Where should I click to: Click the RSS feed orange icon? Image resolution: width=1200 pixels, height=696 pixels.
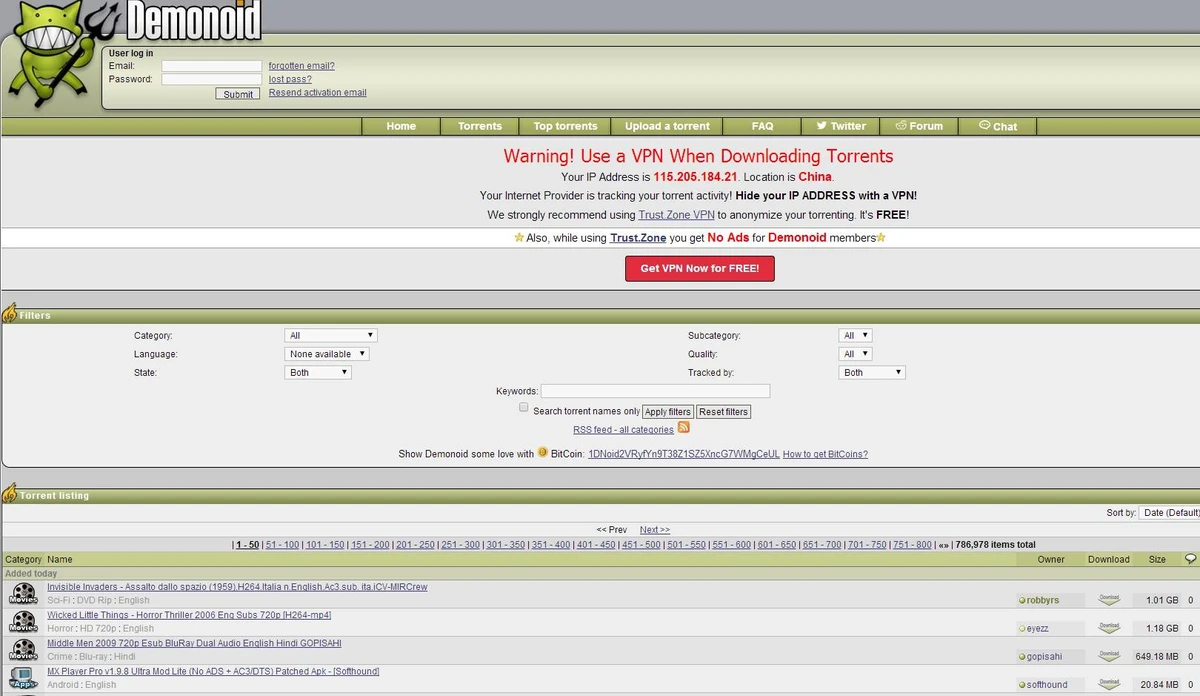(684, 428)
